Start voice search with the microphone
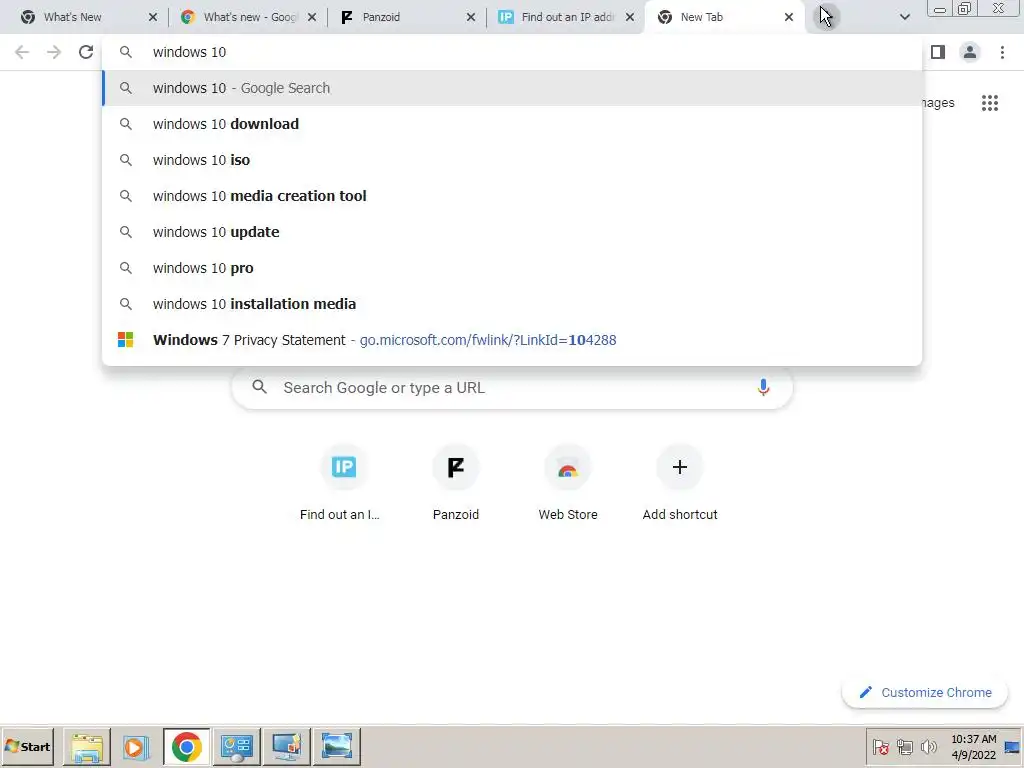 click(763, 387)
